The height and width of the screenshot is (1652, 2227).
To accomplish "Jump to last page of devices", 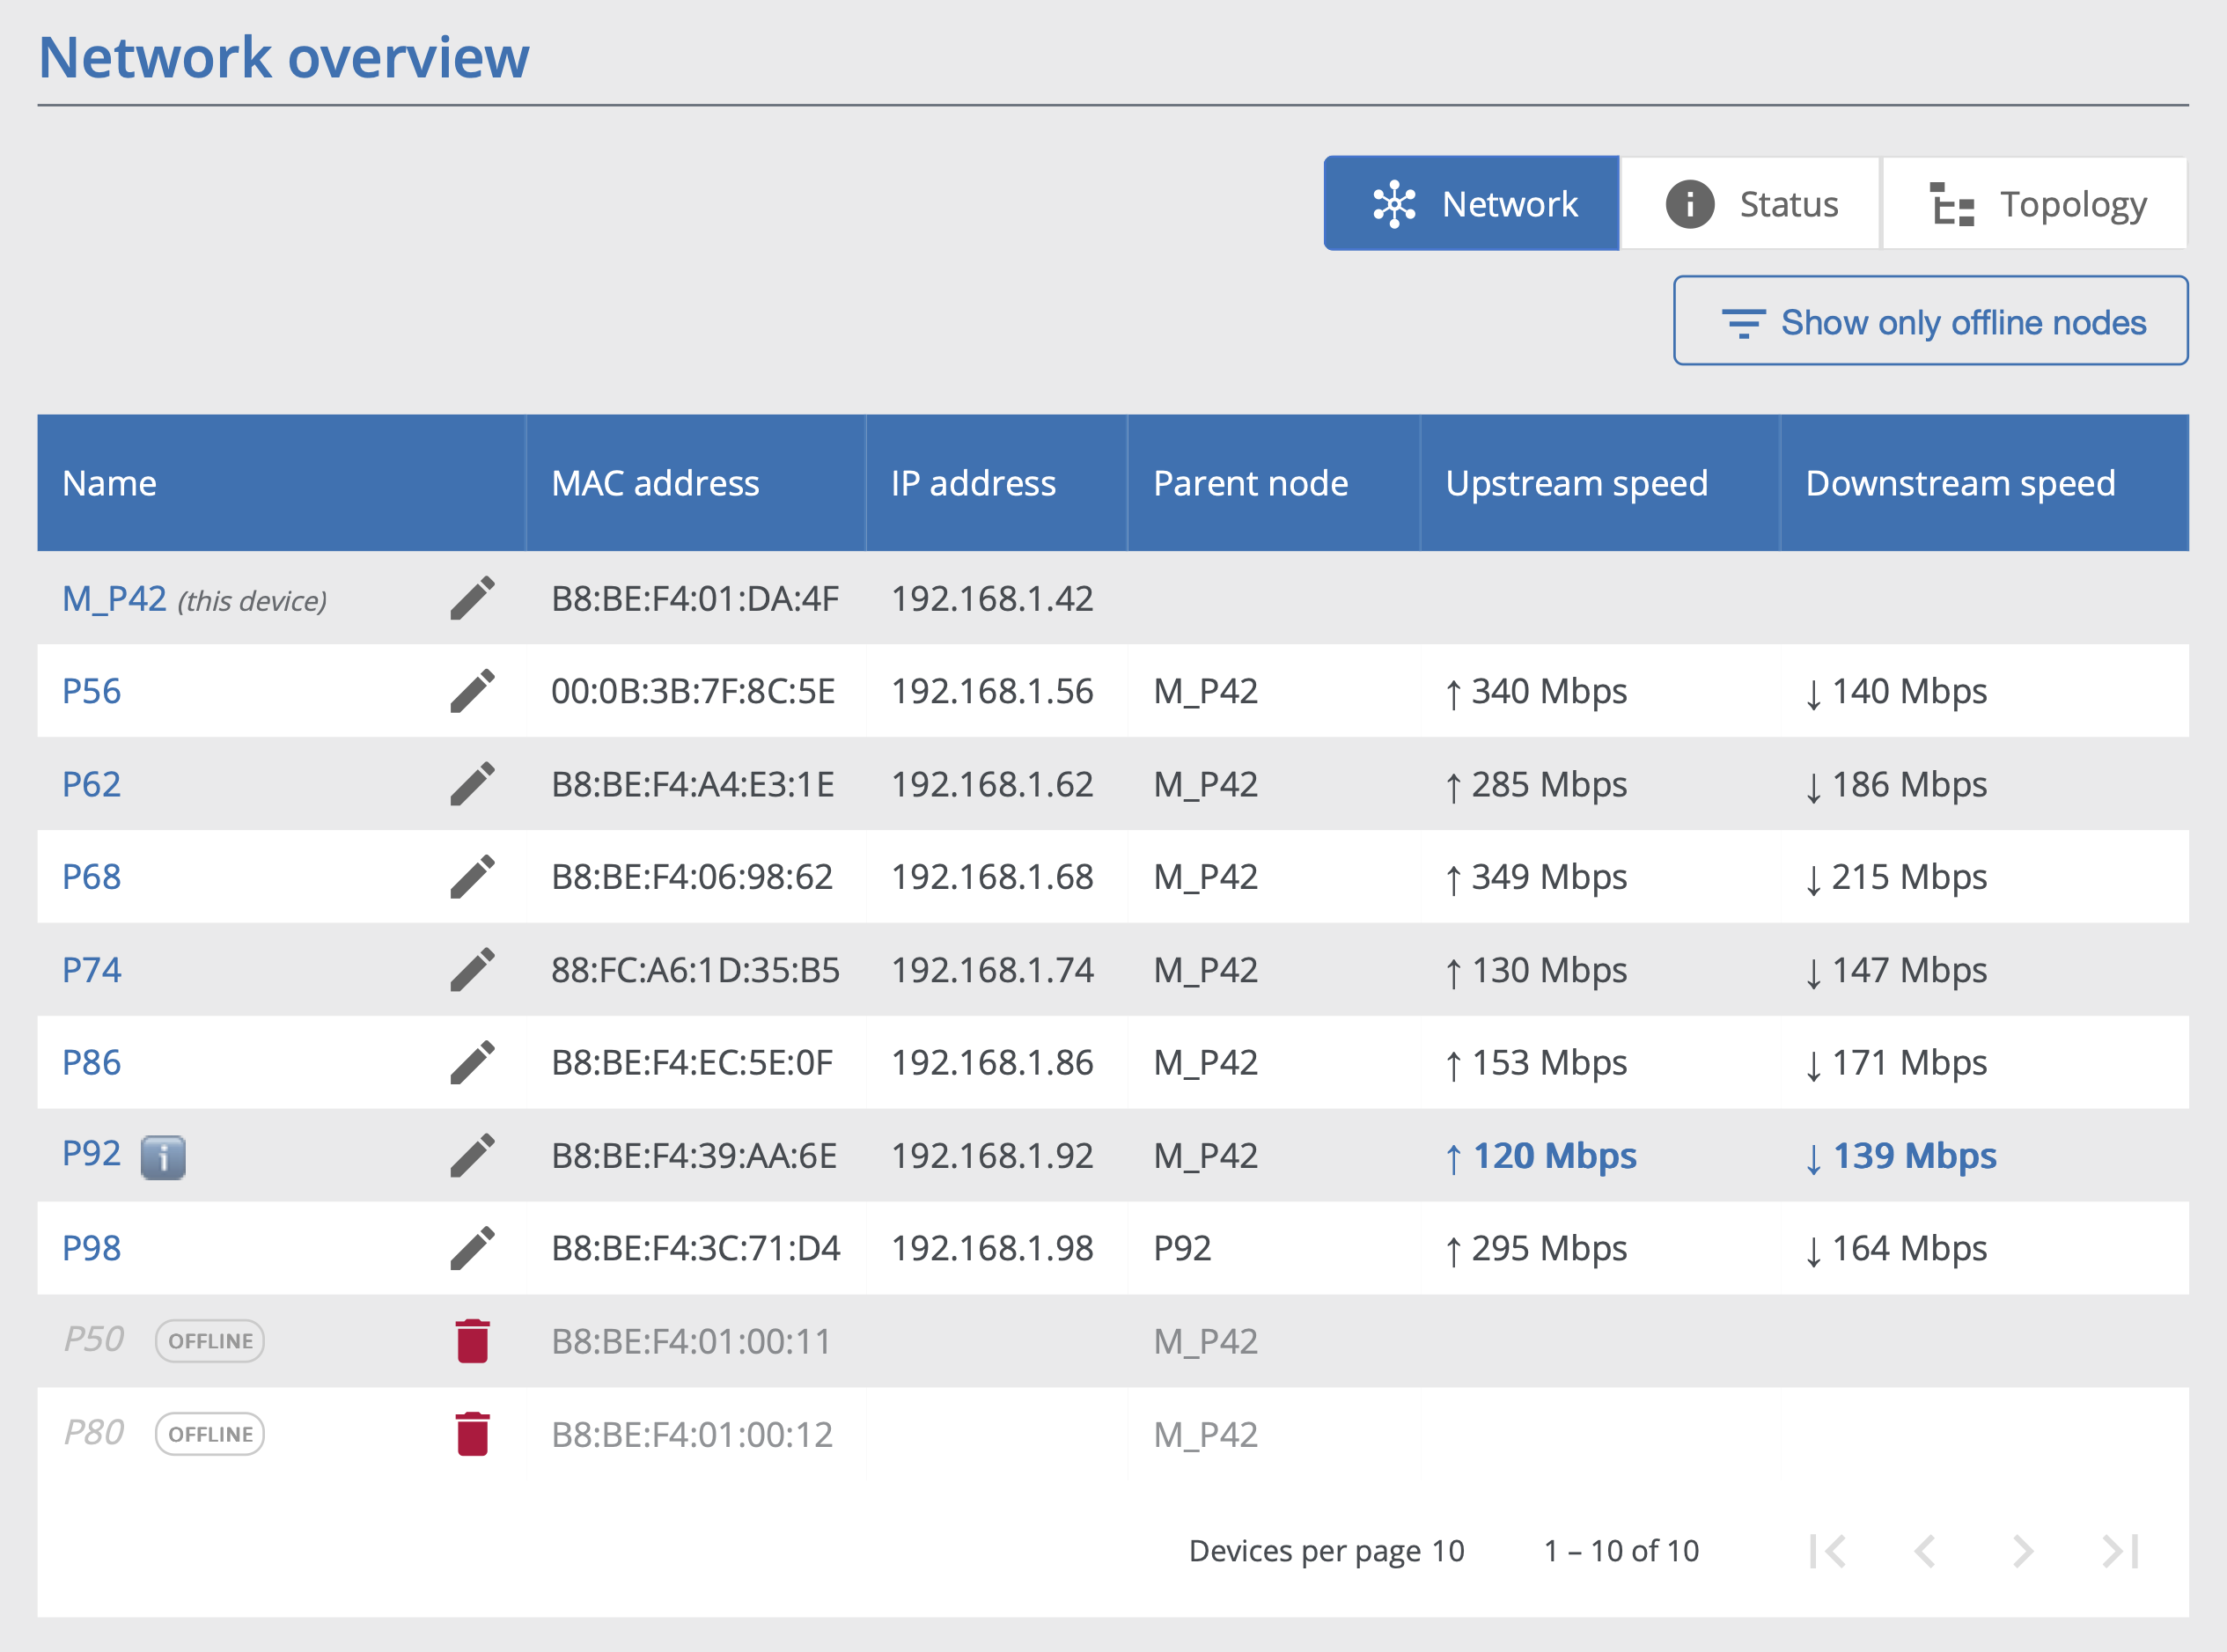I will 2120,1551.
